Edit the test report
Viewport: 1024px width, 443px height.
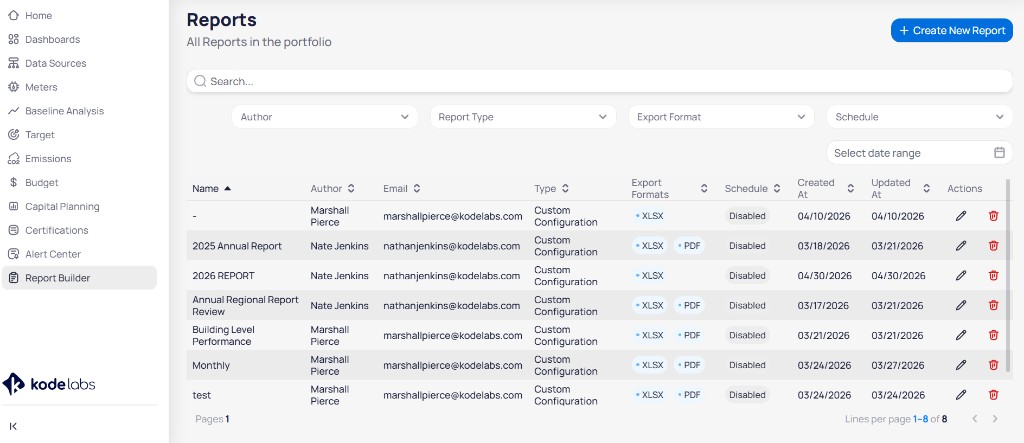[961, 395]
